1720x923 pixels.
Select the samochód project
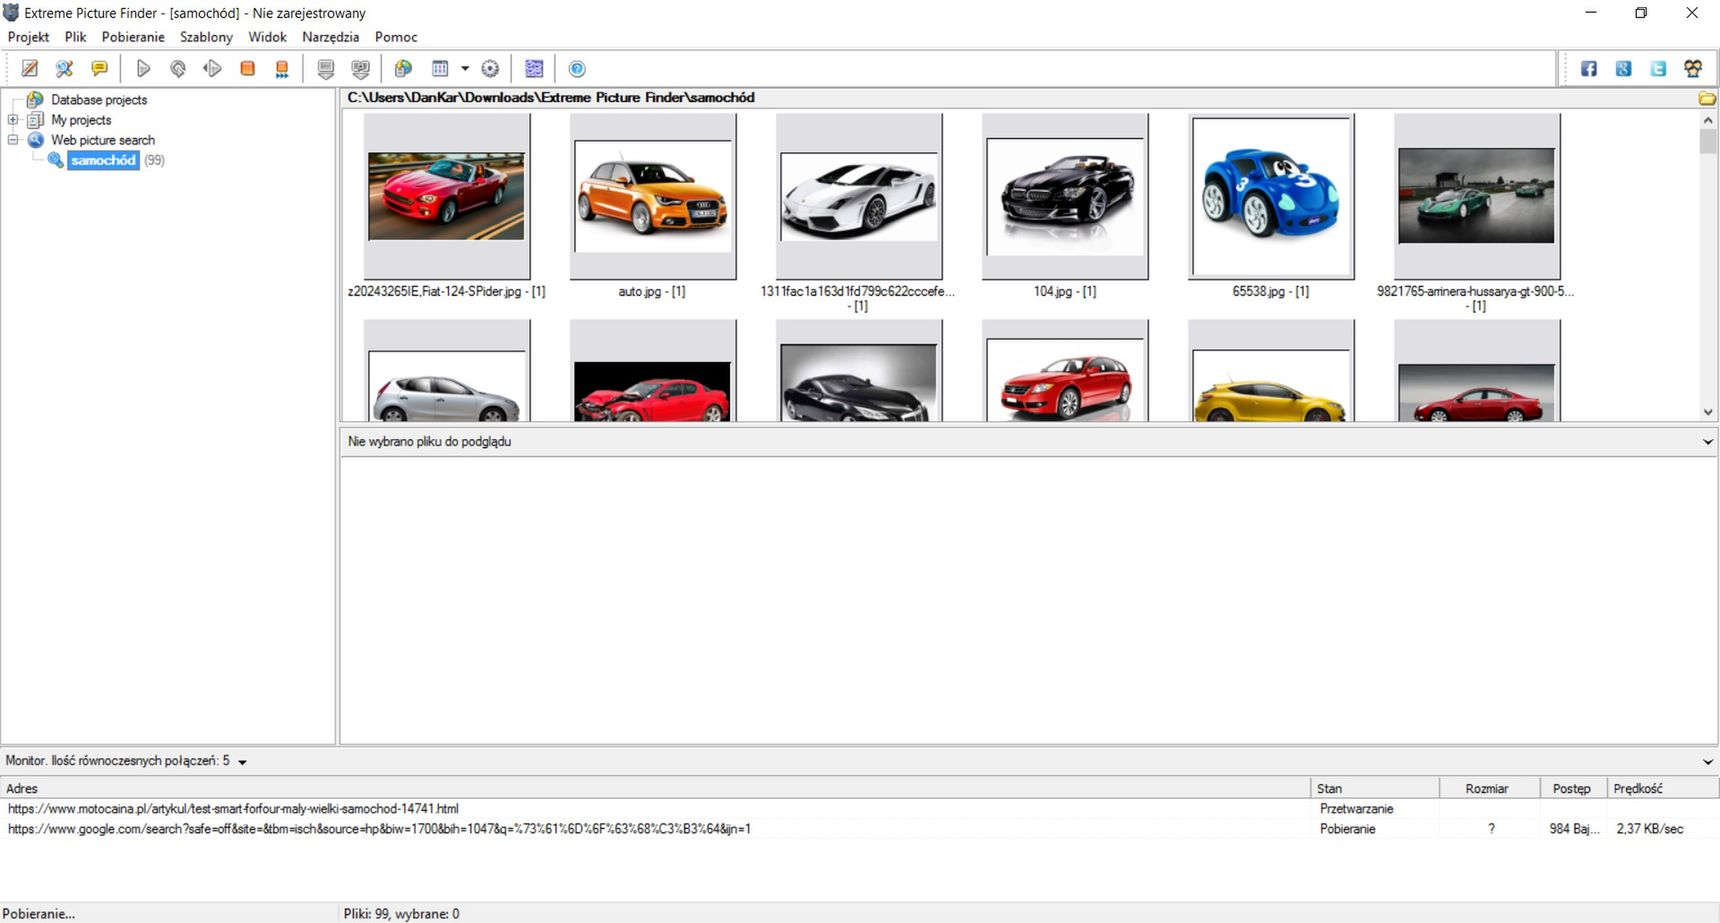103,160
